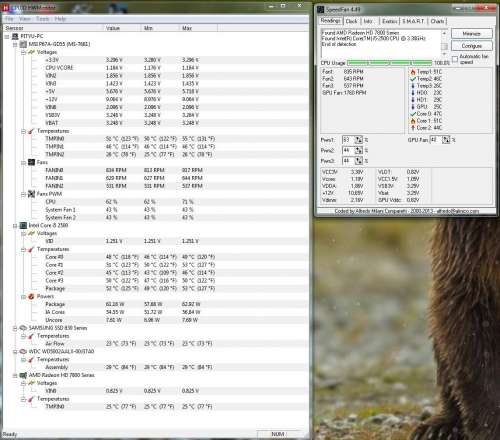Open the Tools menu in HWMonitor
The width and height of the screenshot is (500, 440).
pos(42,19)
